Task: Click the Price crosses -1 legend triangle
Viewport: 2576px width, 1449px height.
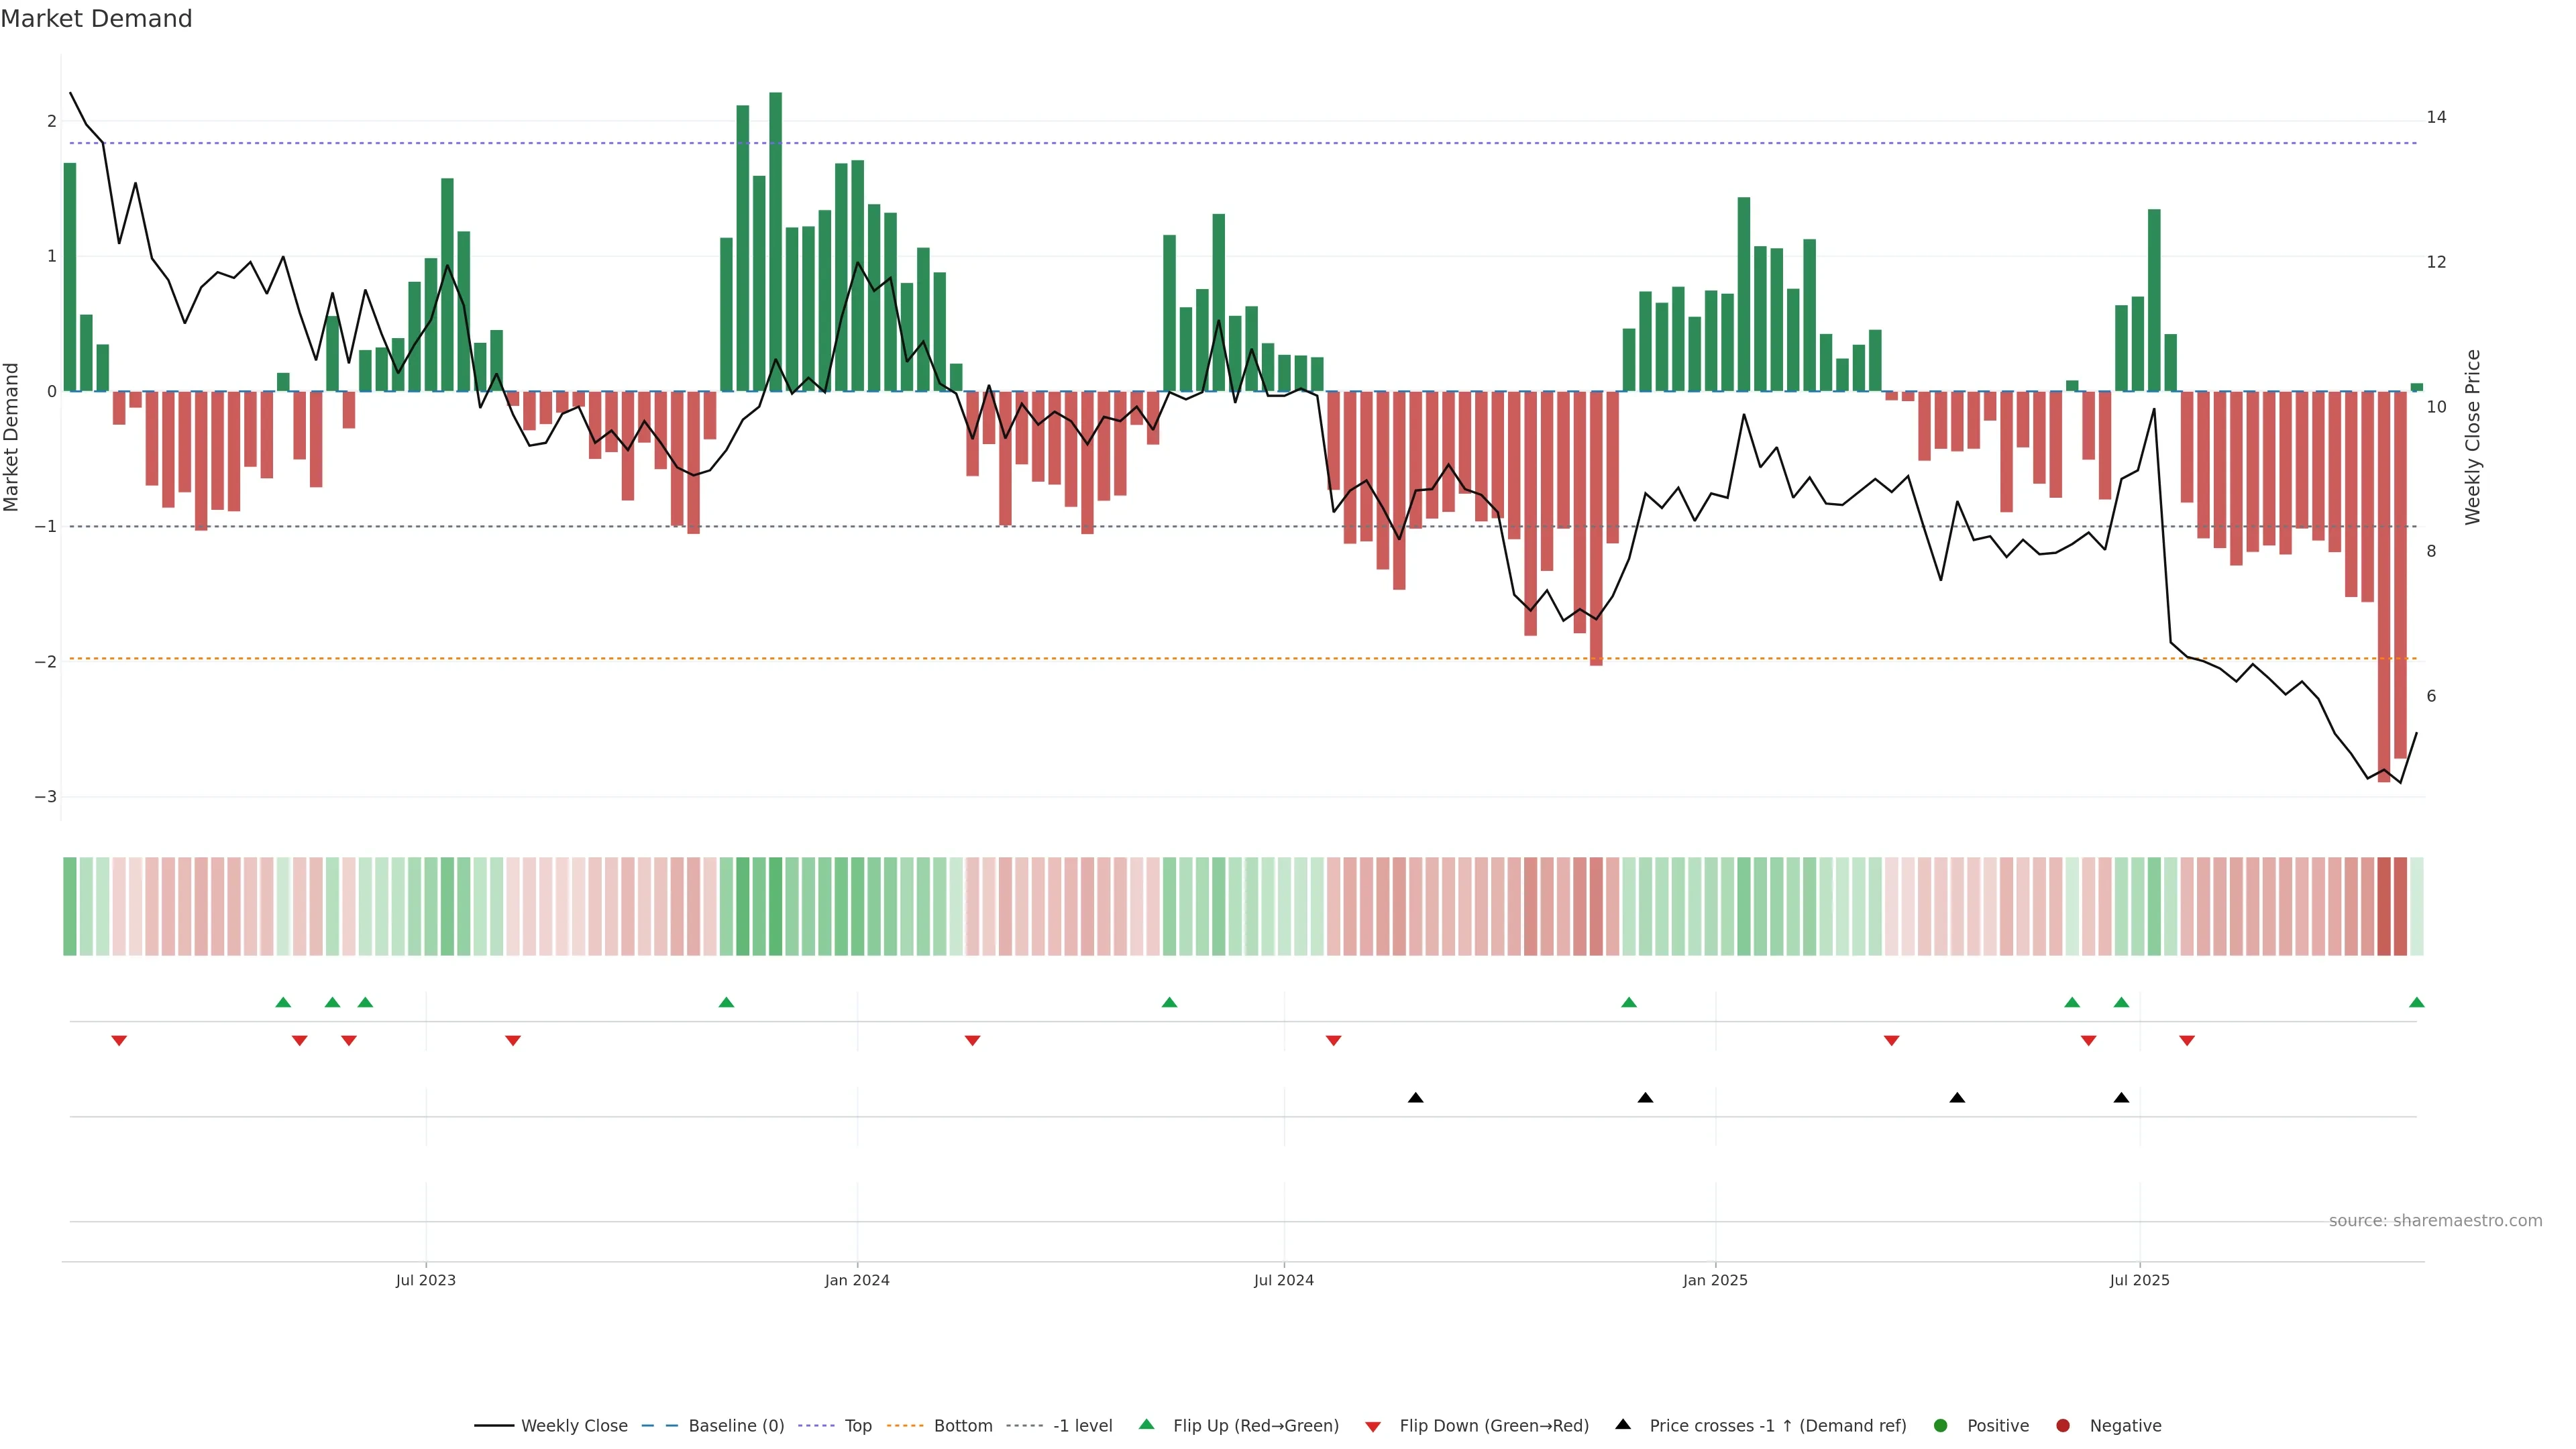Action: click(1623, 1424)
